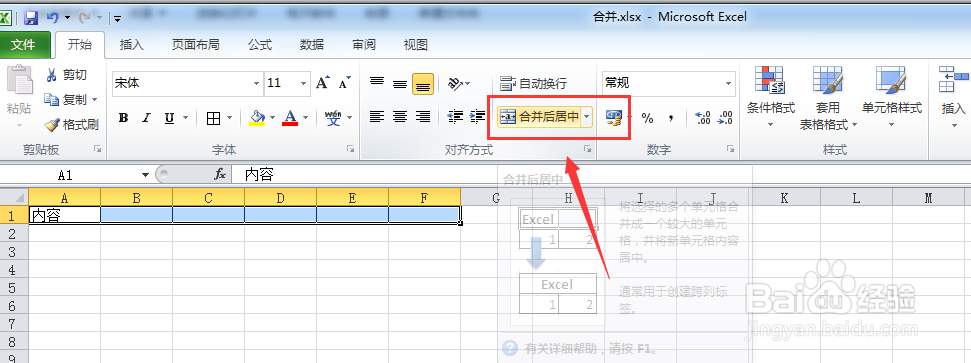Image resolution: width=971 pixels, height=363 pixels.
Task: Align text right
Action: coord(423,116)
